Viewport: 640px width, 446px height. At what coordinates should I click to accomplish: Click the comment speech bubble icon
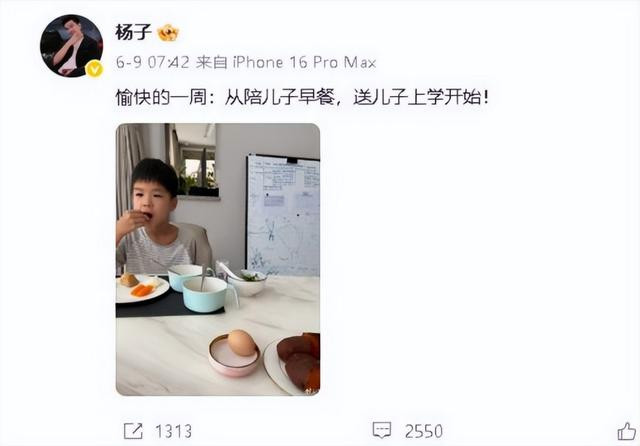pos(382,430)
